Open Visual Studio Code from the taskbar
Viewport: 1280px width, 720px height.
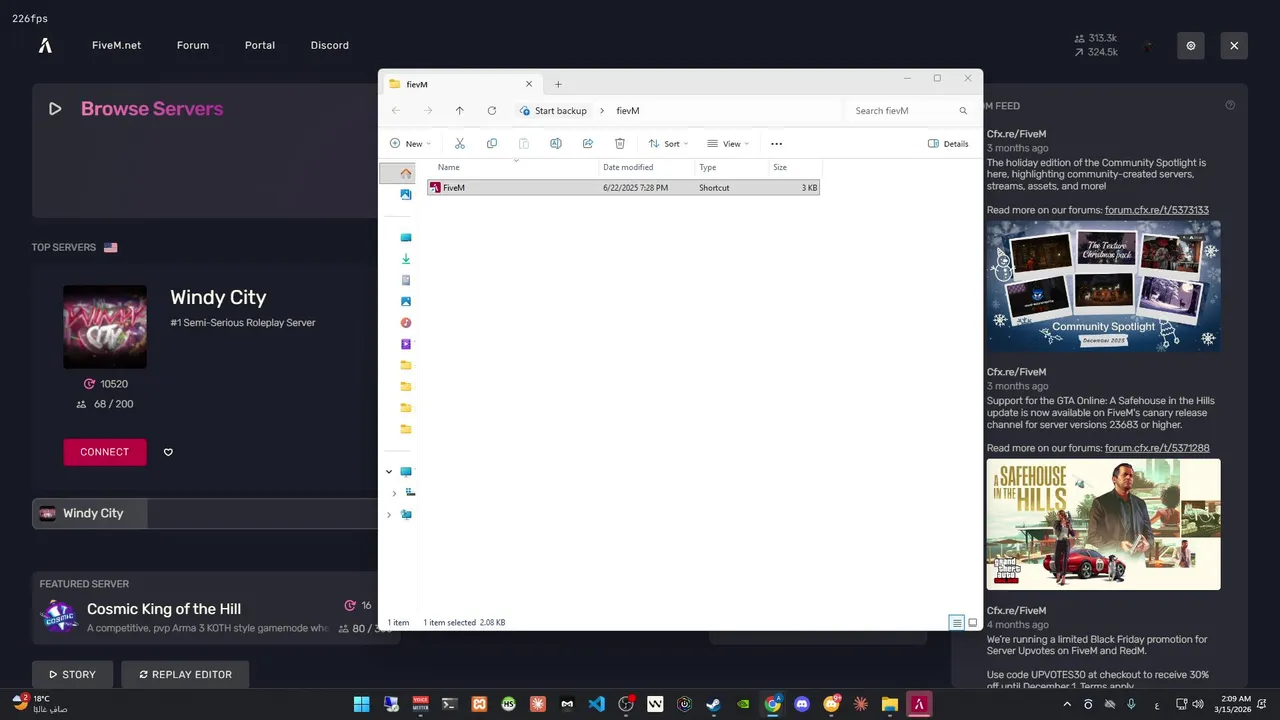coord(596,704)
